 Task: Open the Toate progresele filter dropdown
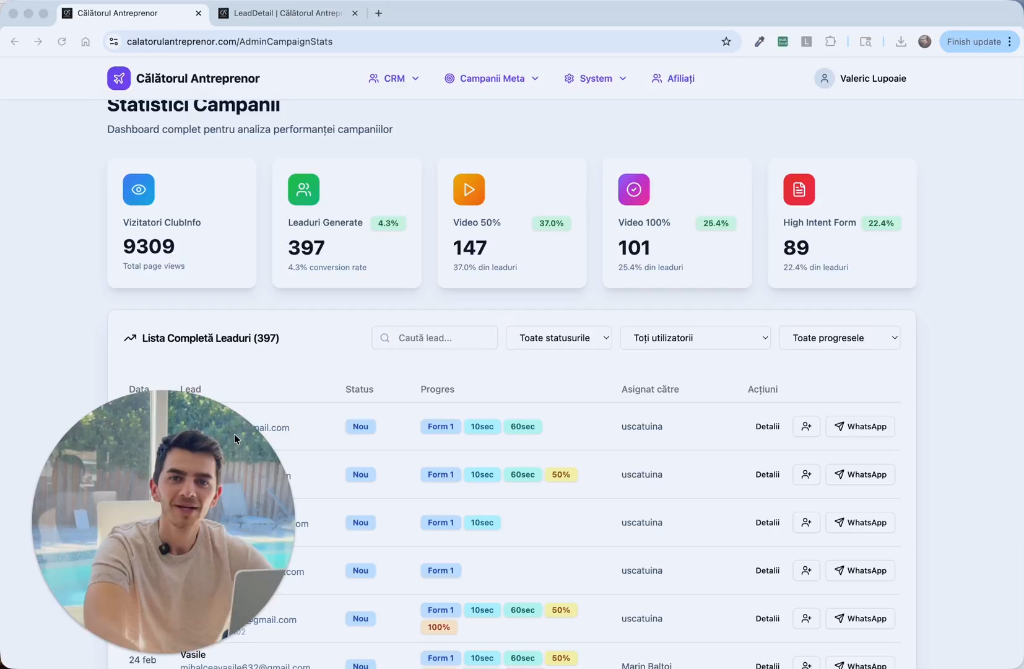(840, 338)
